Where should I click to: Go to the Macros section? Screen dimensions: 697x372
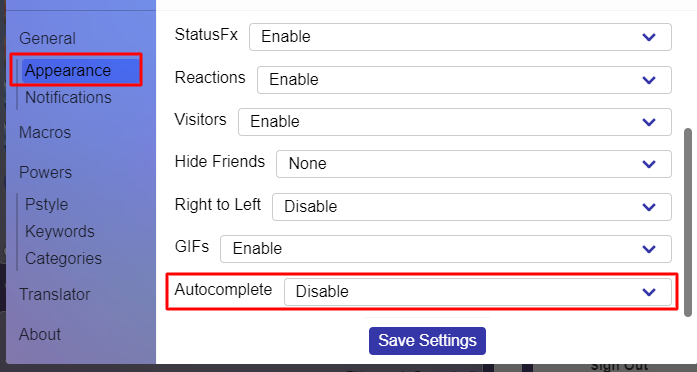click(45, 132)
